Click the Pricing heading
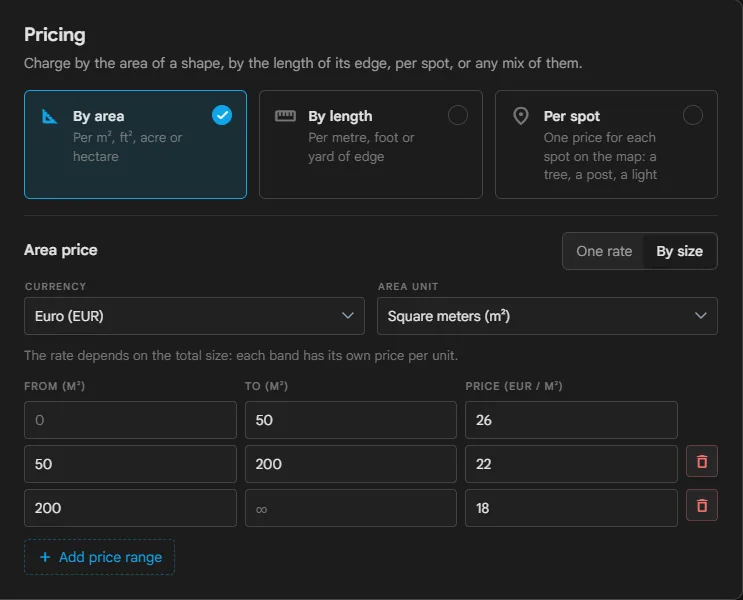 pos(55,35)
